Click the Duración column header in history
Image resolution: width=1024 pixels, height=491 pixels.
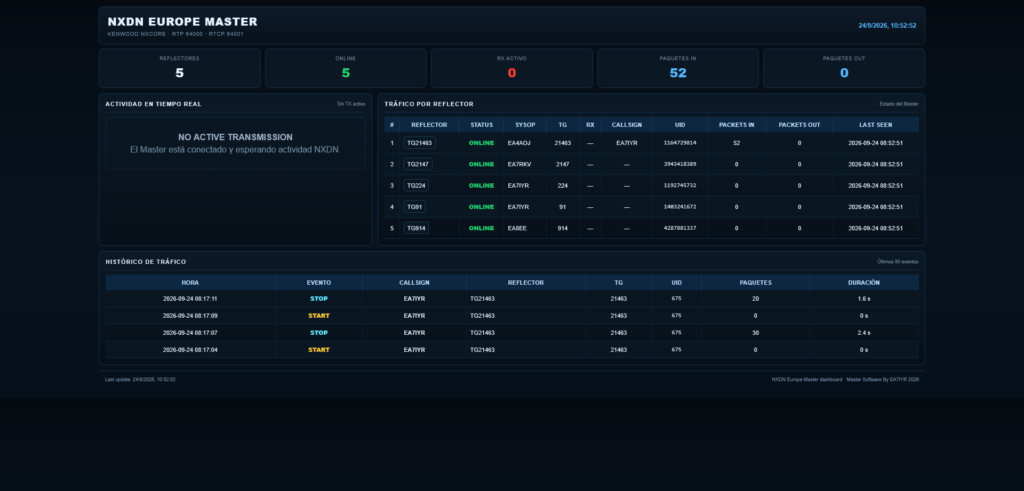tap(864, 283)
